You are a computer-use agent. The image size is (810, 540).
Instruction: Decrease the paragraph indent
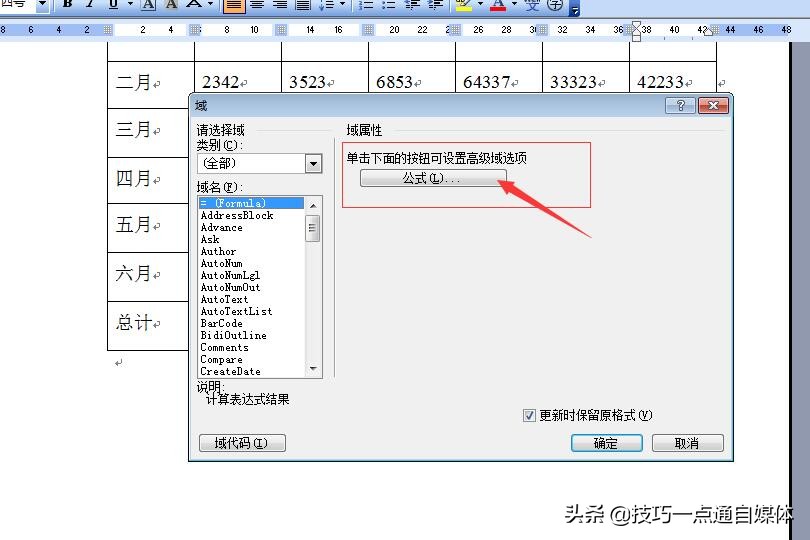[x=412, y=4]
